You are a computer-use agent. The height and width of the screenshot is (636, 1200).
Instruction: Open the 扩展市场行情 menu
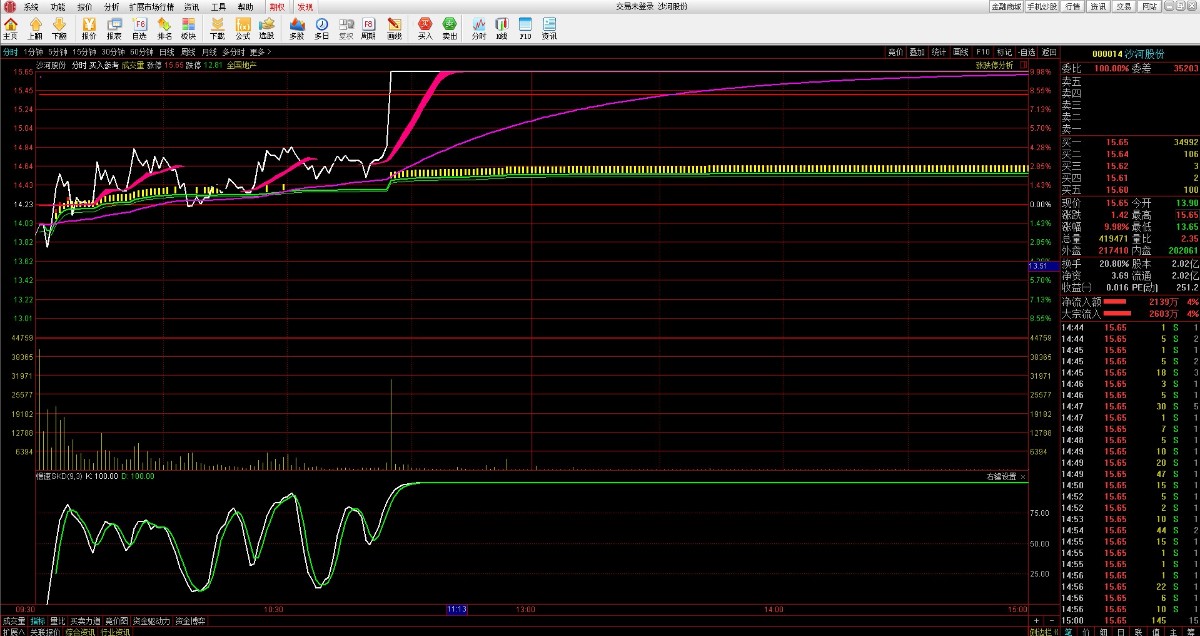pos(151,6)
